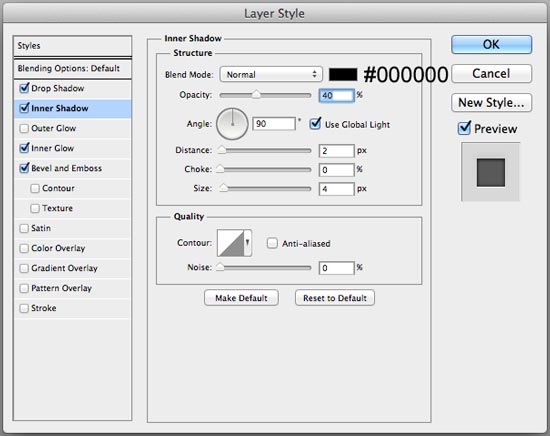Viewport: 550px width, 436px height.
Task: Click the black shadow color swatch
Action: tap(343, 74)
